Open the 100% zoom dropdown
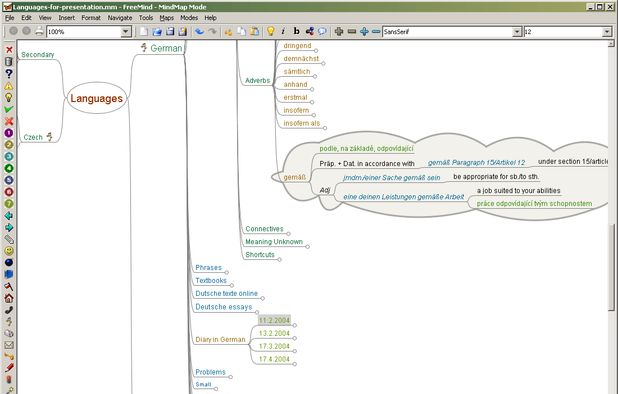The height and width of the screenshot is (394, 618). (126, 32)
